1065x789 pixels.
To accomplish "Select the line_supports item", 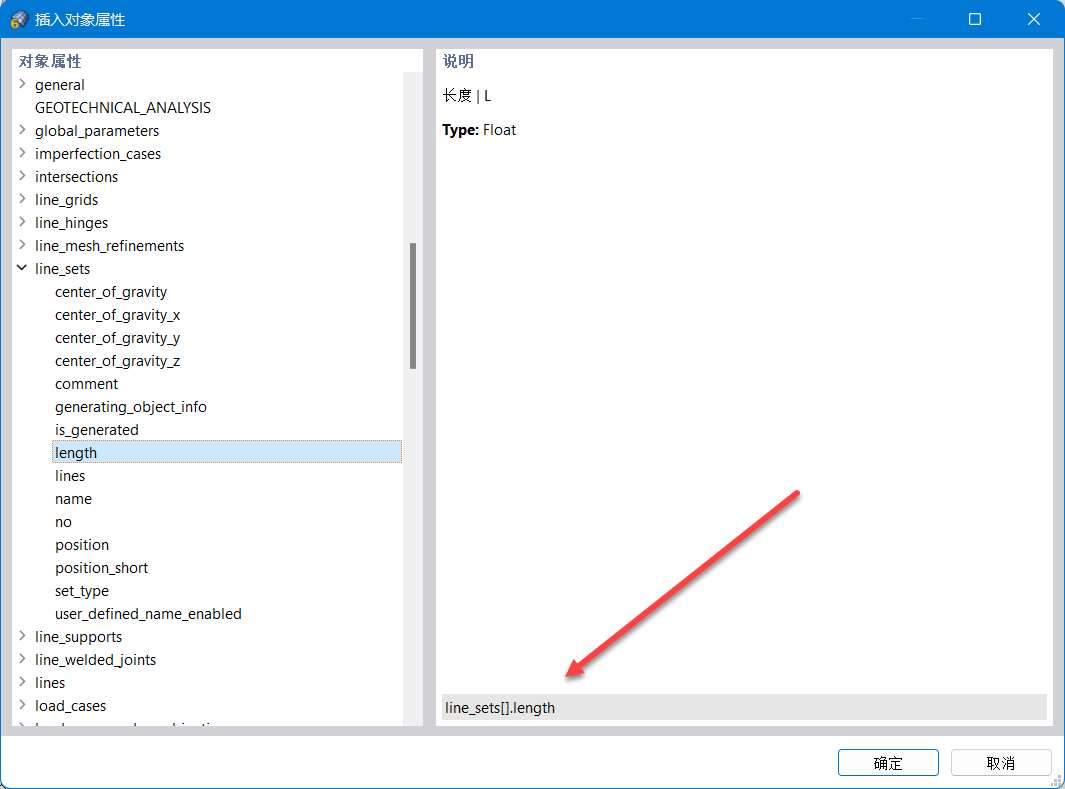I will (78, 637).
